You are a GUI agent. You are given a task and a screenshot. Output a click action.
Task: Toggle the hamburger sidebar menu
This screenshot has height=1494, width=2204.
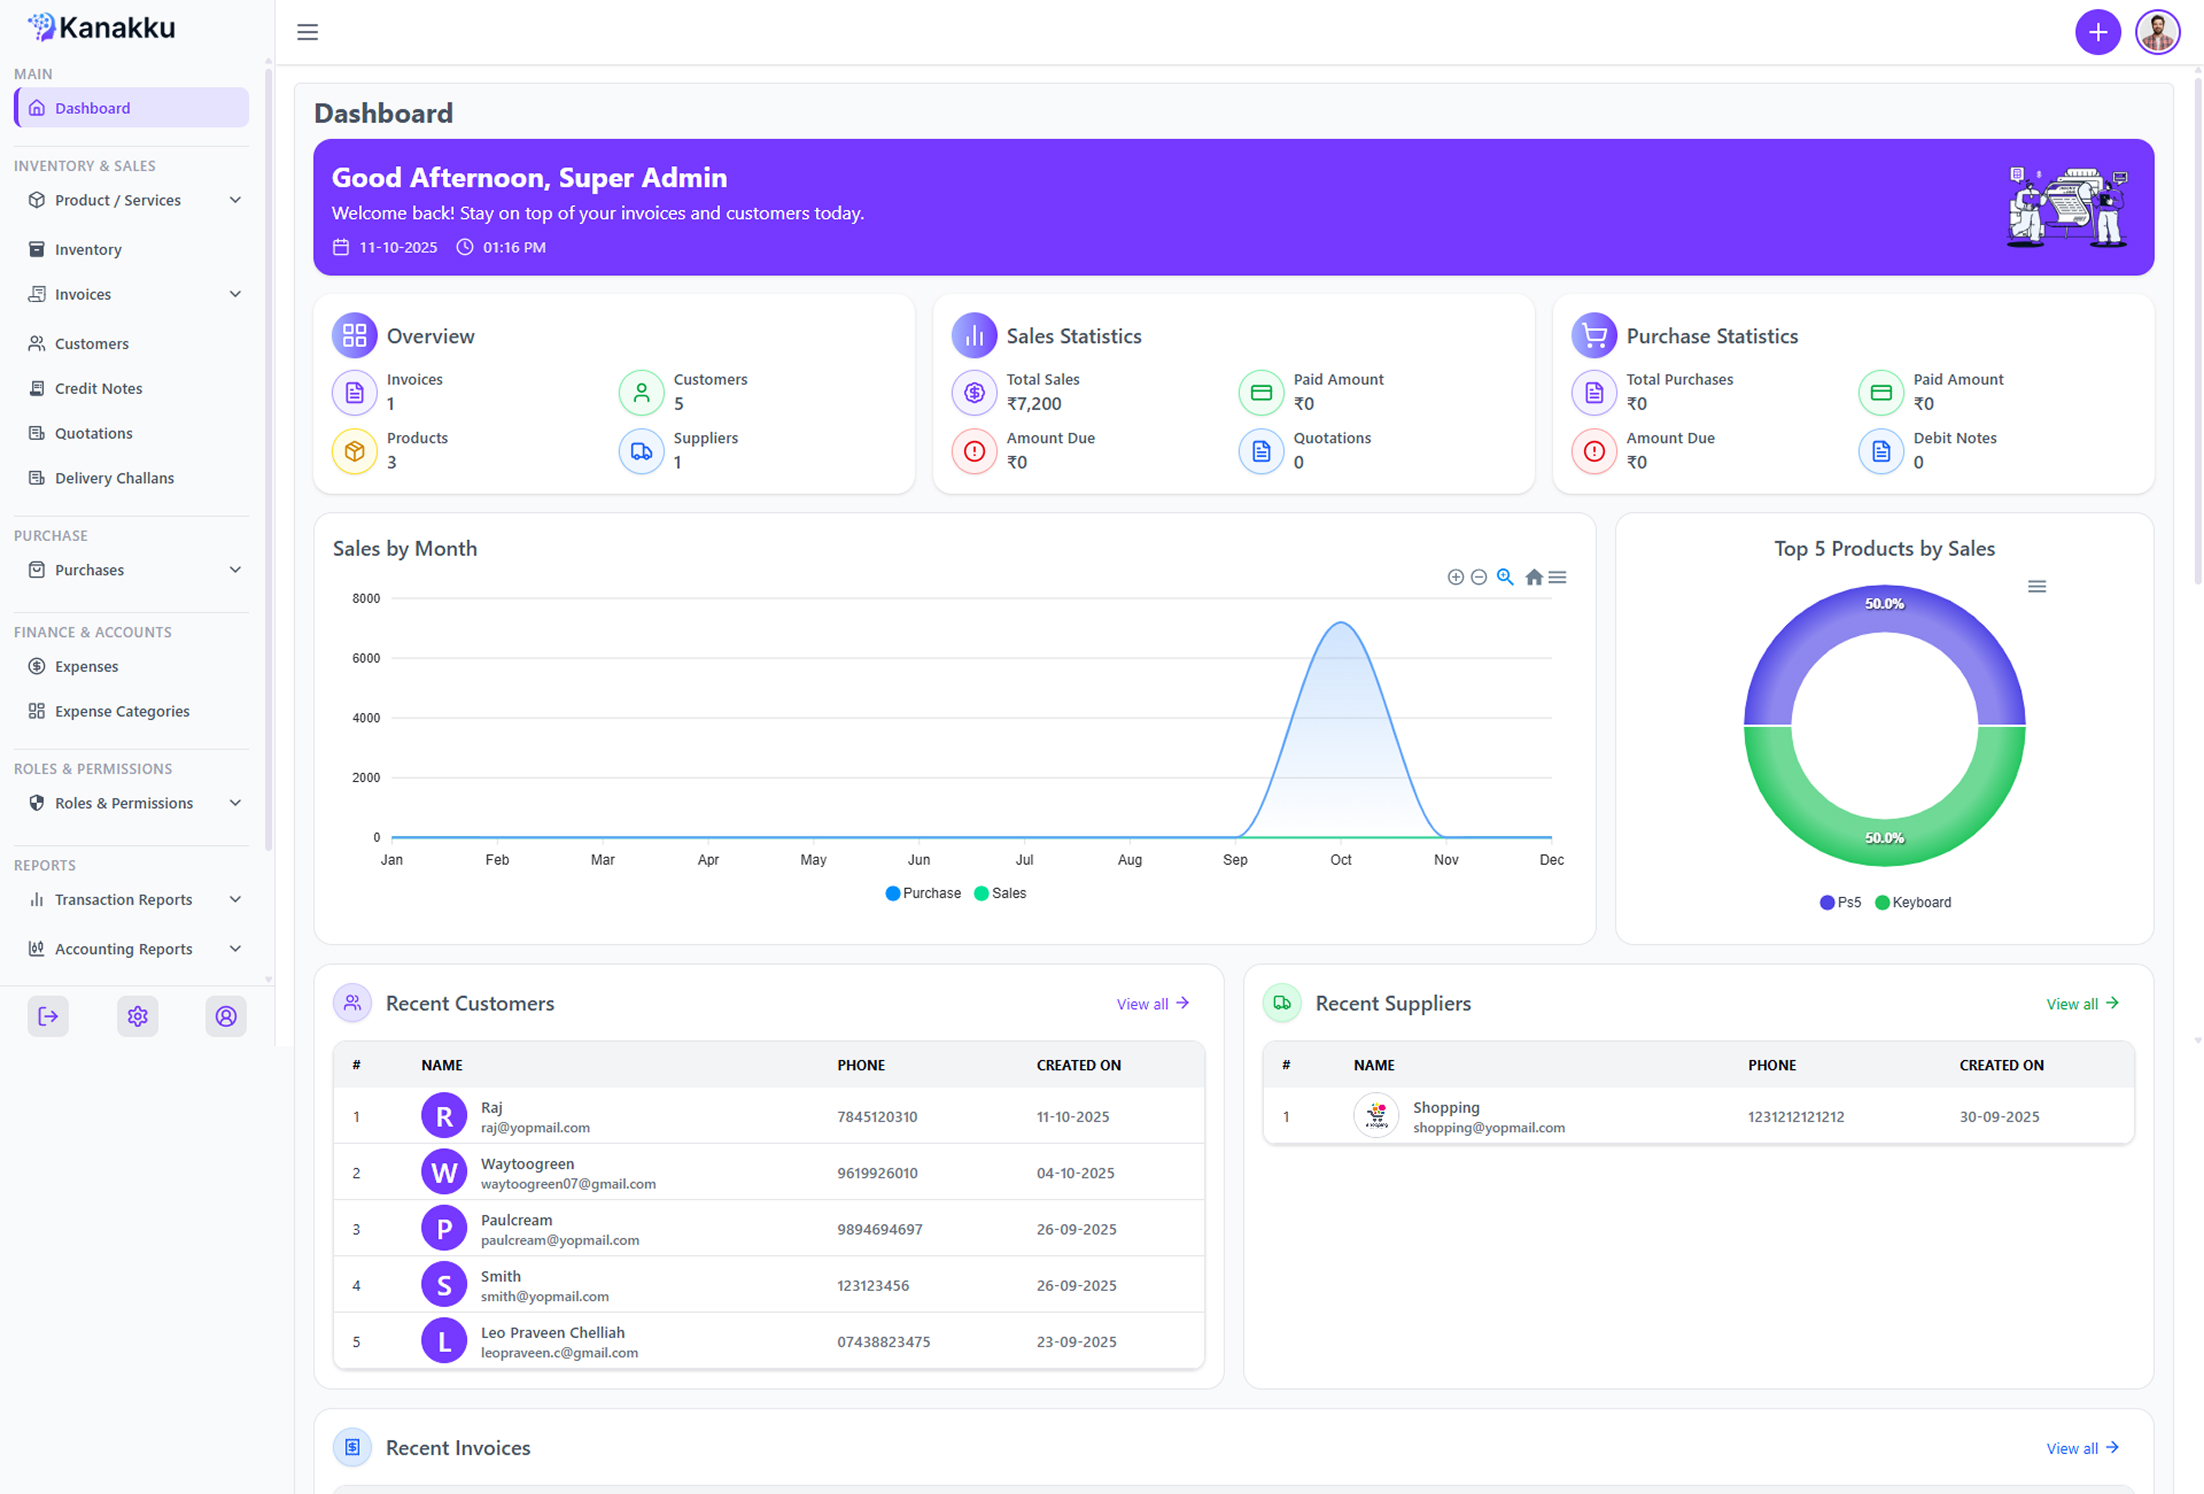click(307, 32)
